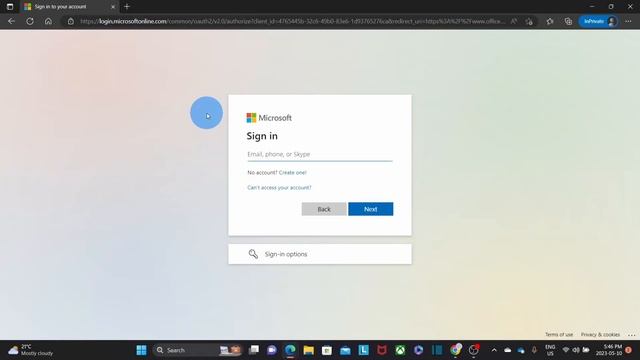Click the Create one! link
Screen dimensions: 640x360
[x=292, y=173]
